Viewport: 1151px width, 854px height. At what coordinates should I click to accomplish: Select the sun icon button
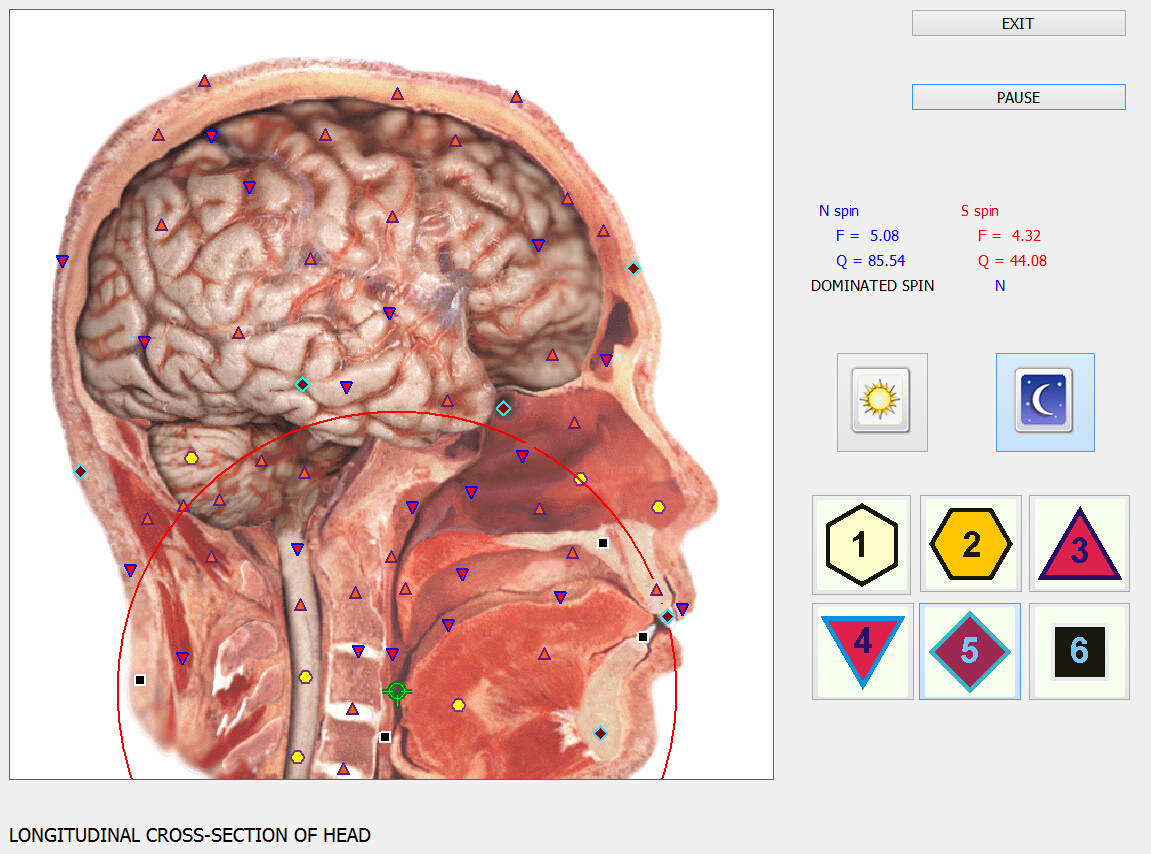click(x=882, y=402)
